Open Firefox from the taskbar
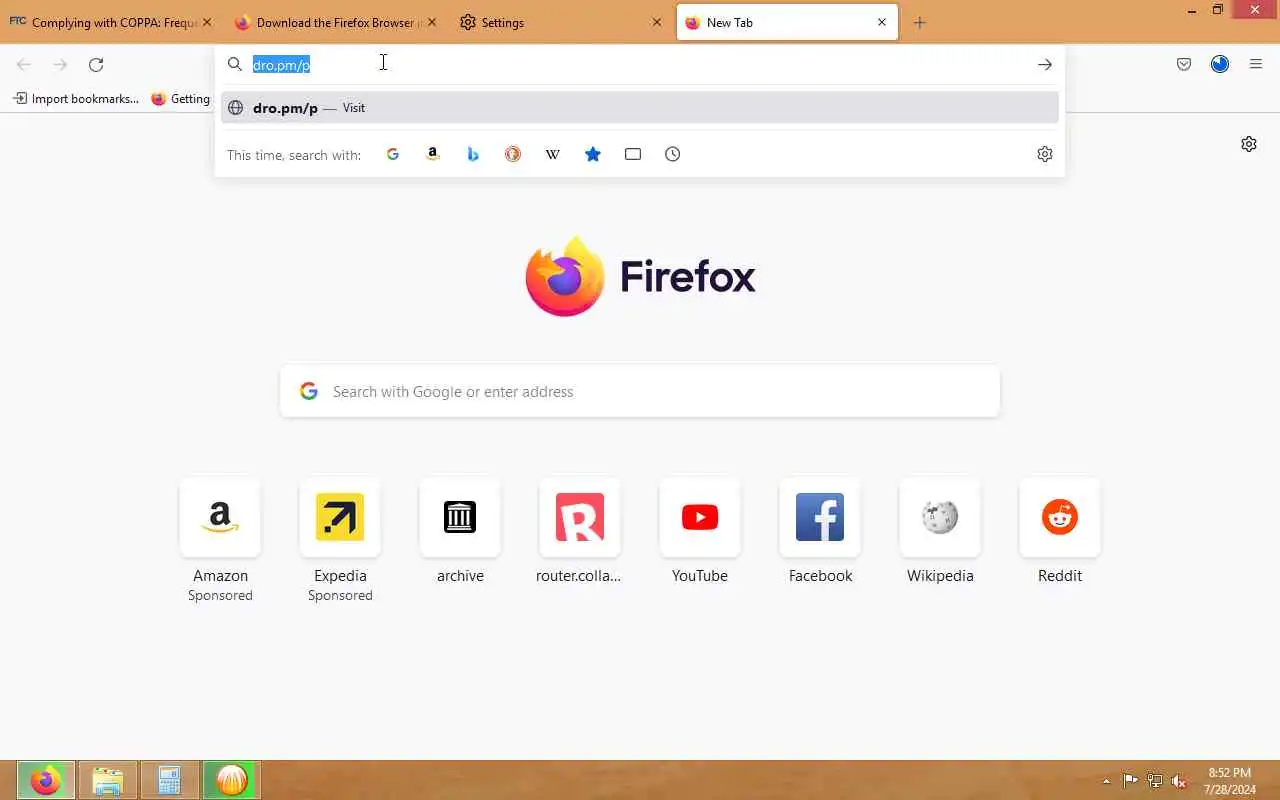 pyautogui.click(x=45, y=780)
